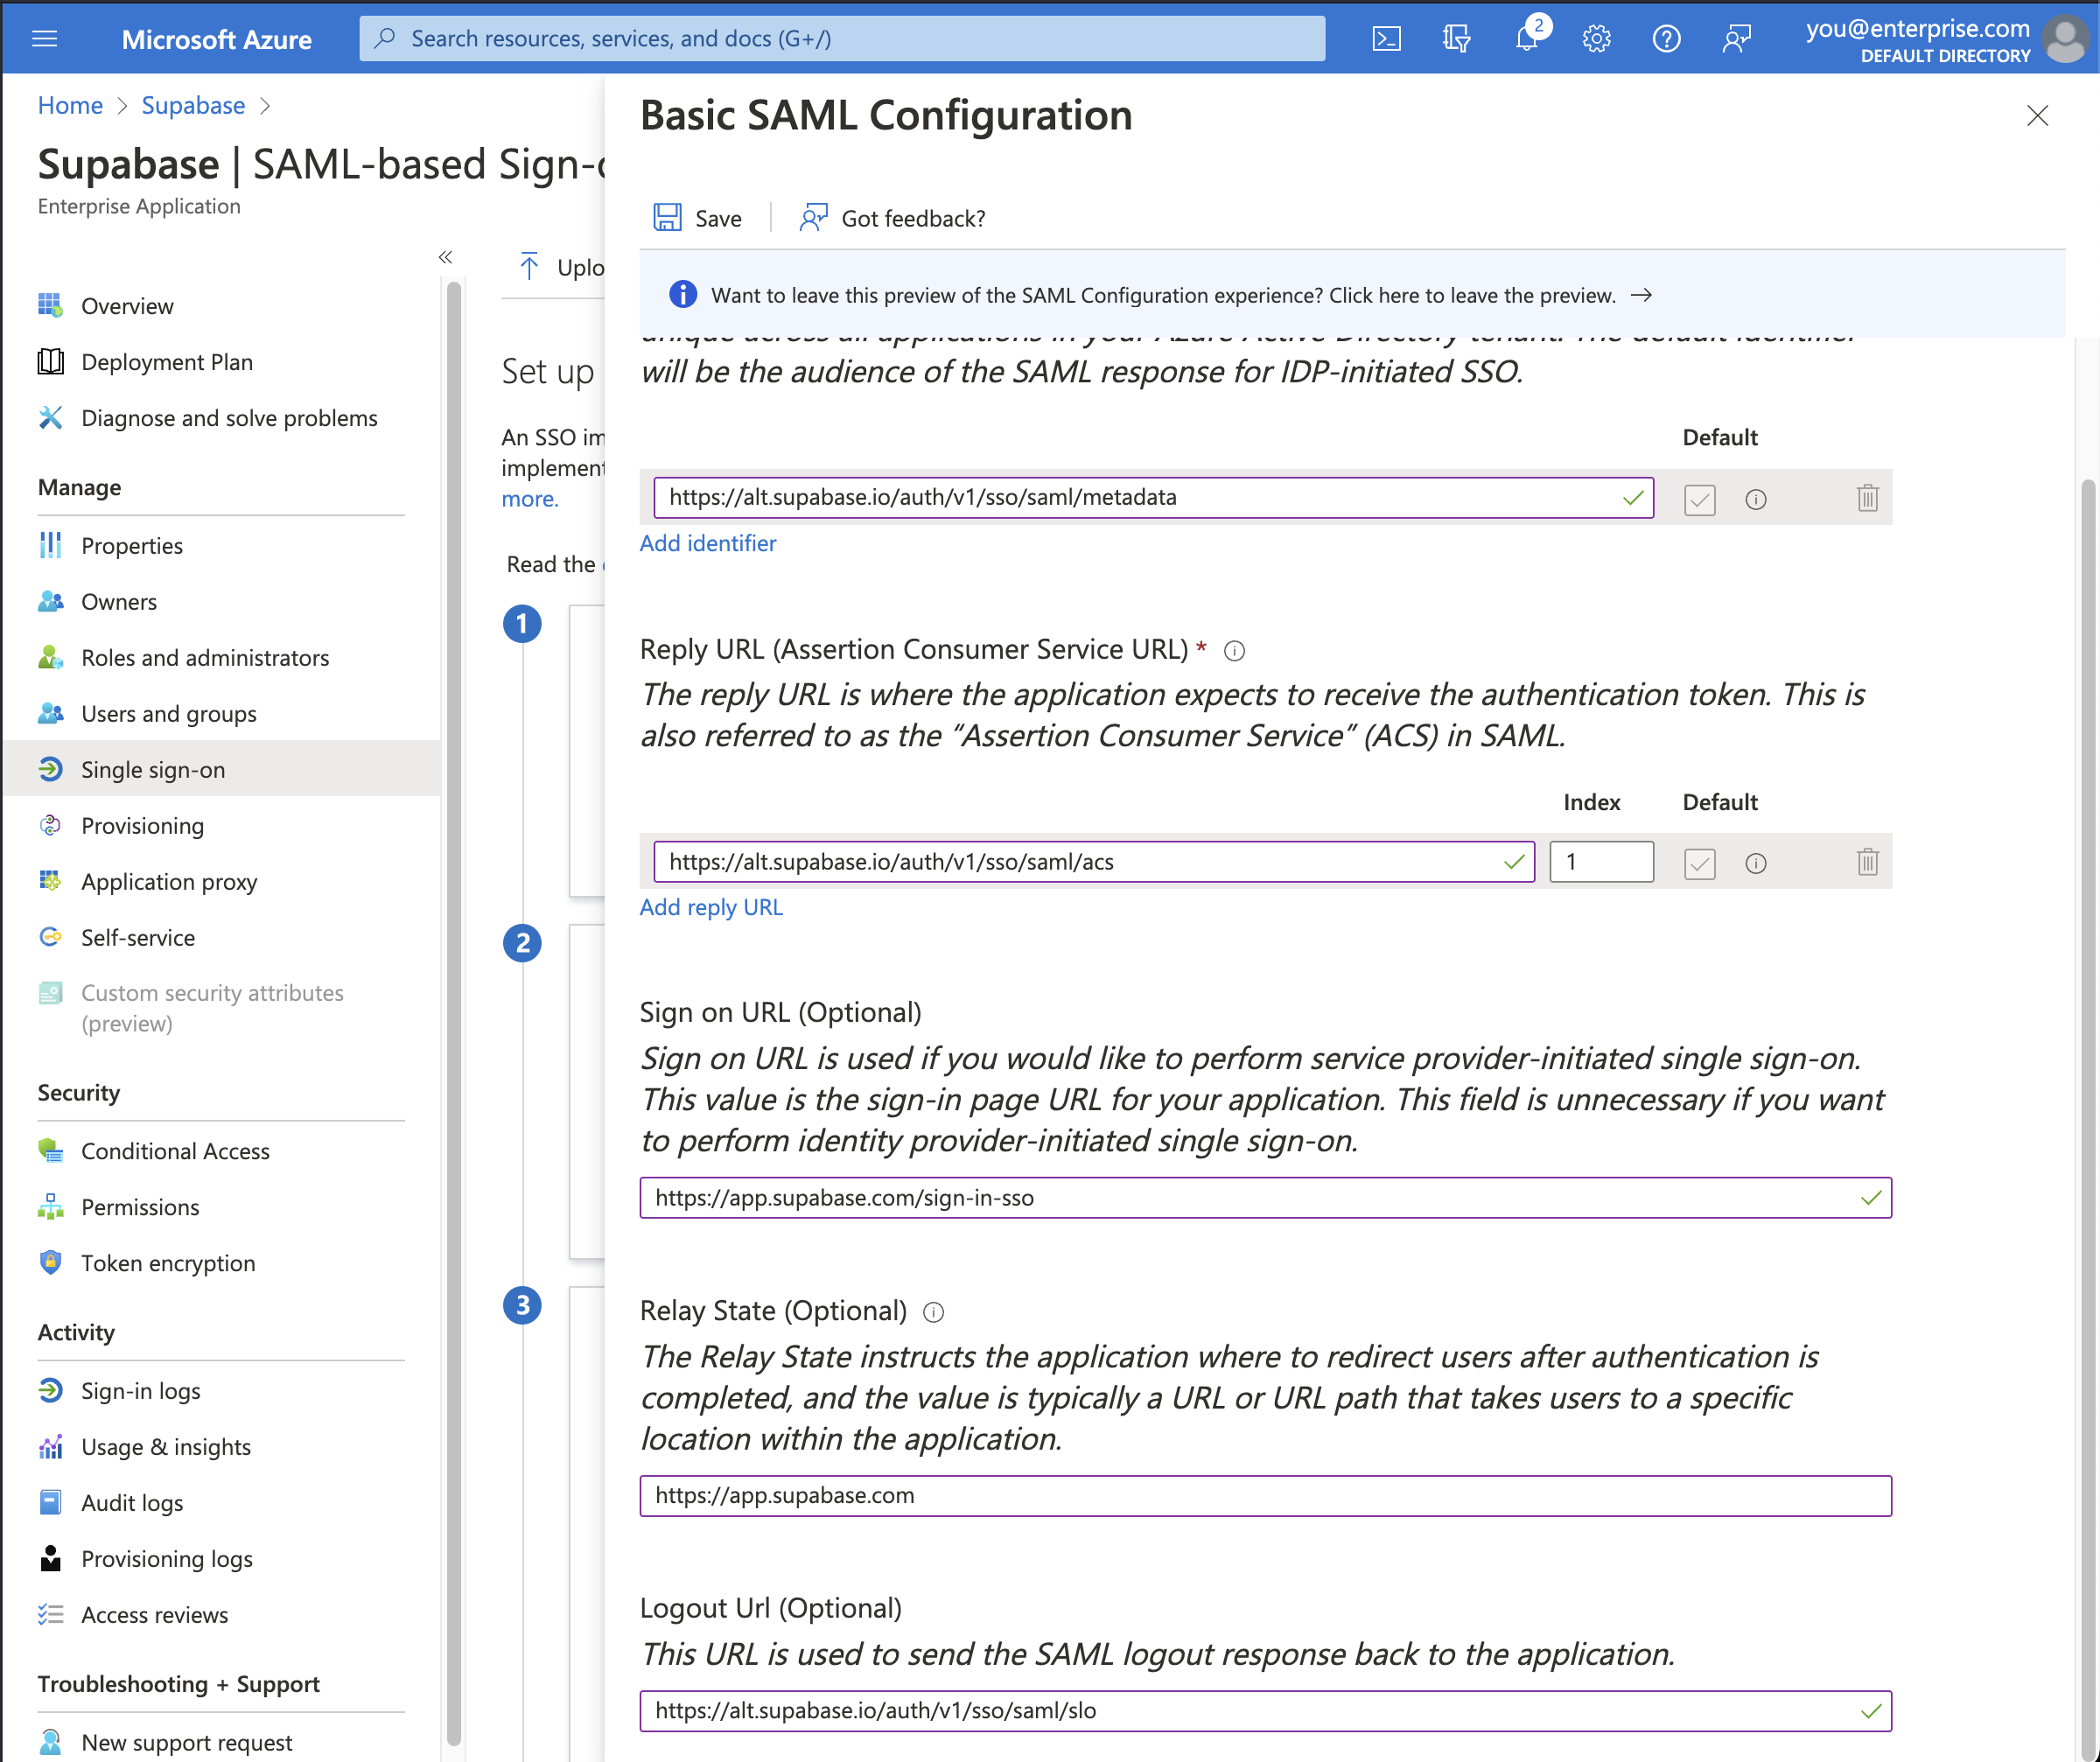Collapse the left navigation pane
This screenshot has height=1762, width=2100.
(446, 257)
